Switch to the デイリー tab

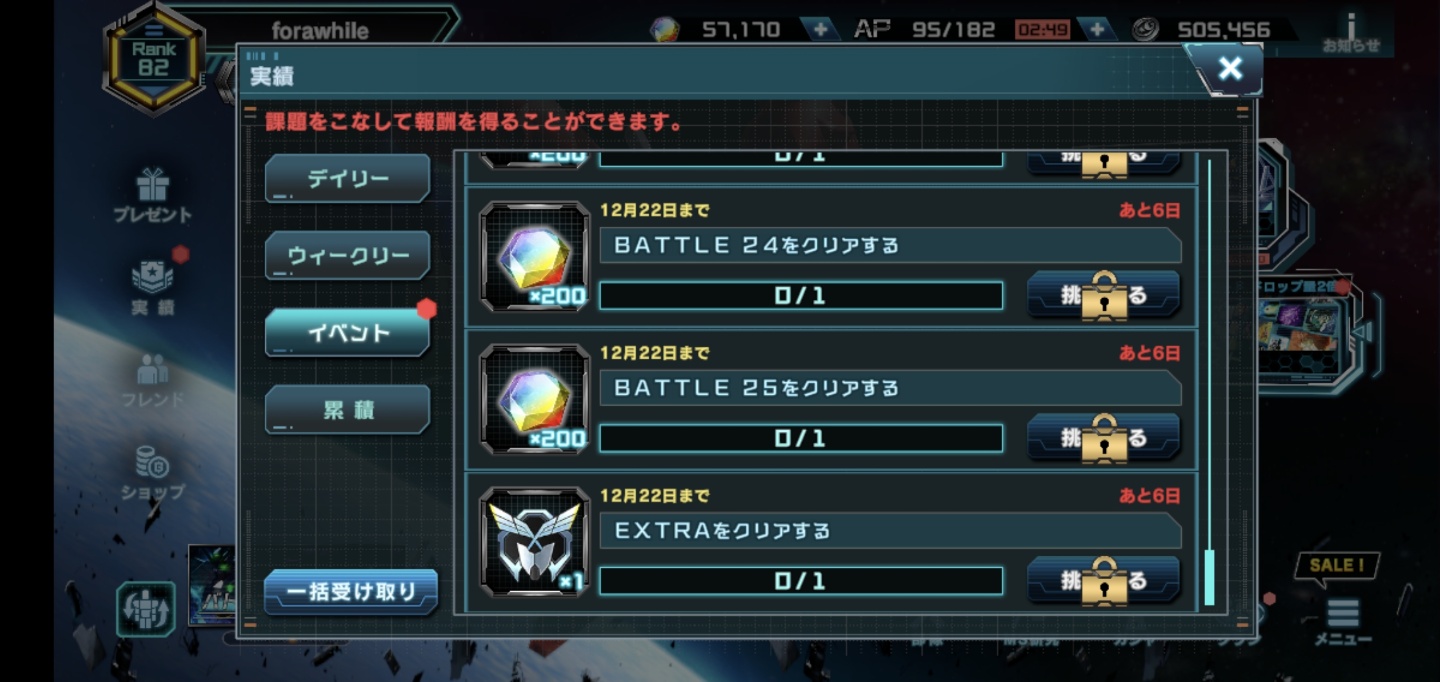pos(347,179)
